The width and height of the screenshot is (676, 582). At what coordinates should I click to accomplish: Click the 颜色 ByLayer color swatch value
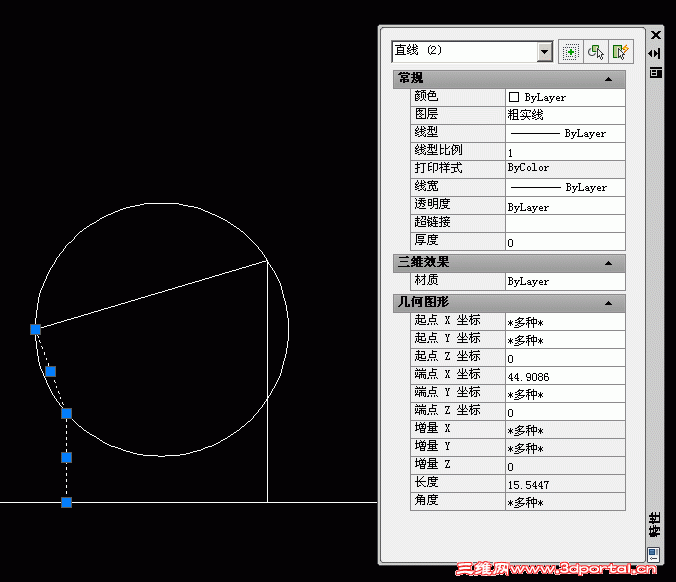[565, 97]
